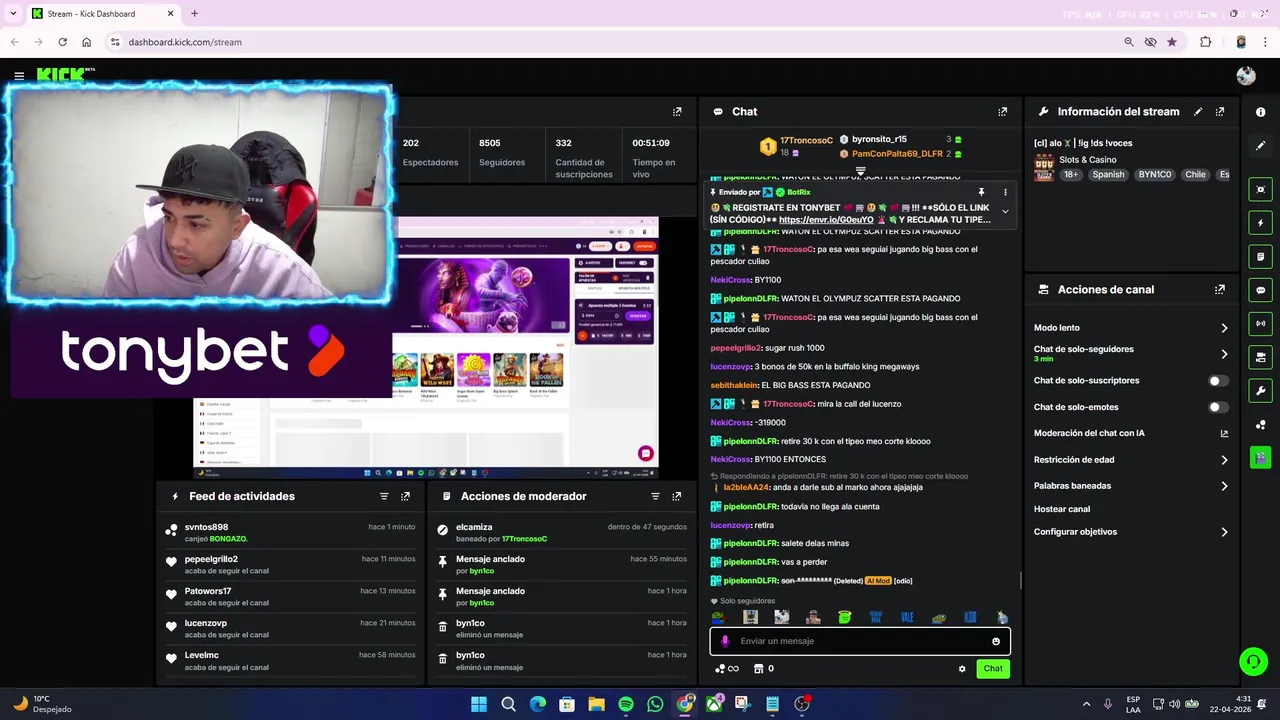Open the Kick hamburger menu

point(19,76)
